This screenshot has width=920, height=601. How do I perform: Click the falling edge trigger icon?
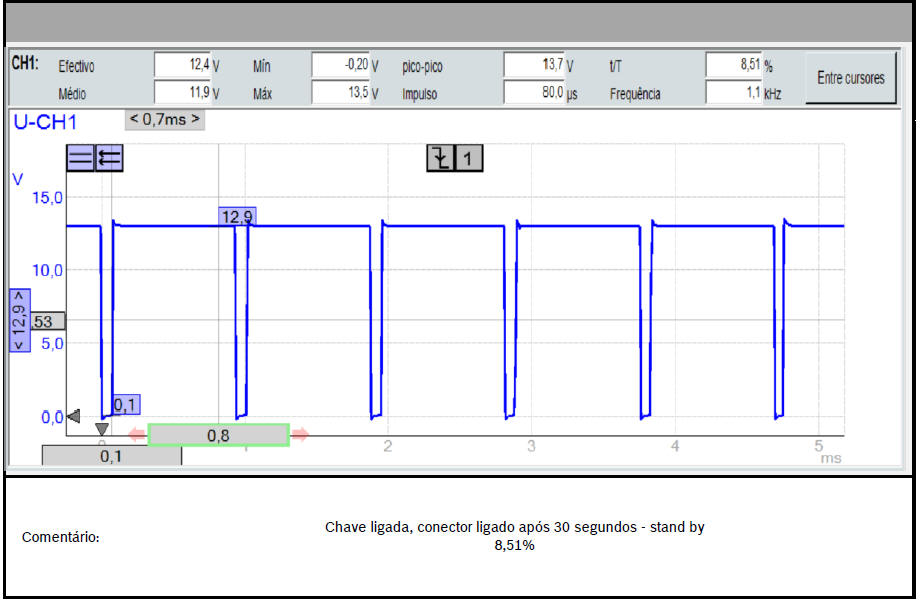pos(440,158)
